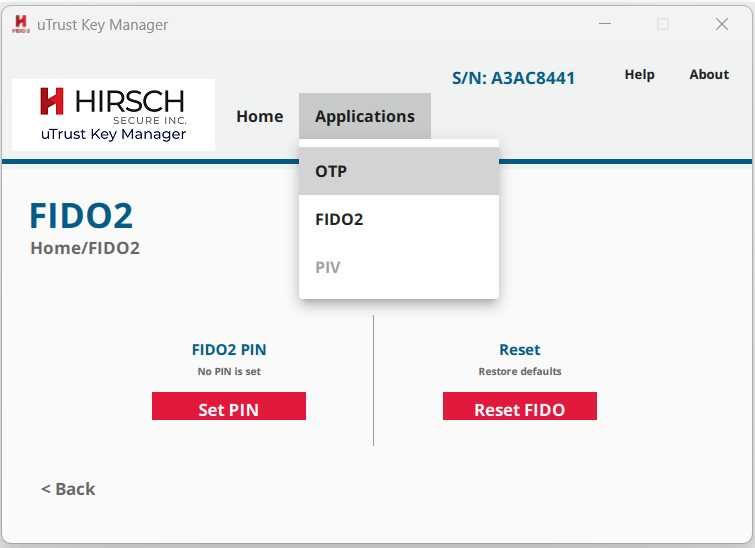The width and height of the screenshot is (755, 548).
Task: Close the uTrust Key Manager window
Action: tap(721, 24)
